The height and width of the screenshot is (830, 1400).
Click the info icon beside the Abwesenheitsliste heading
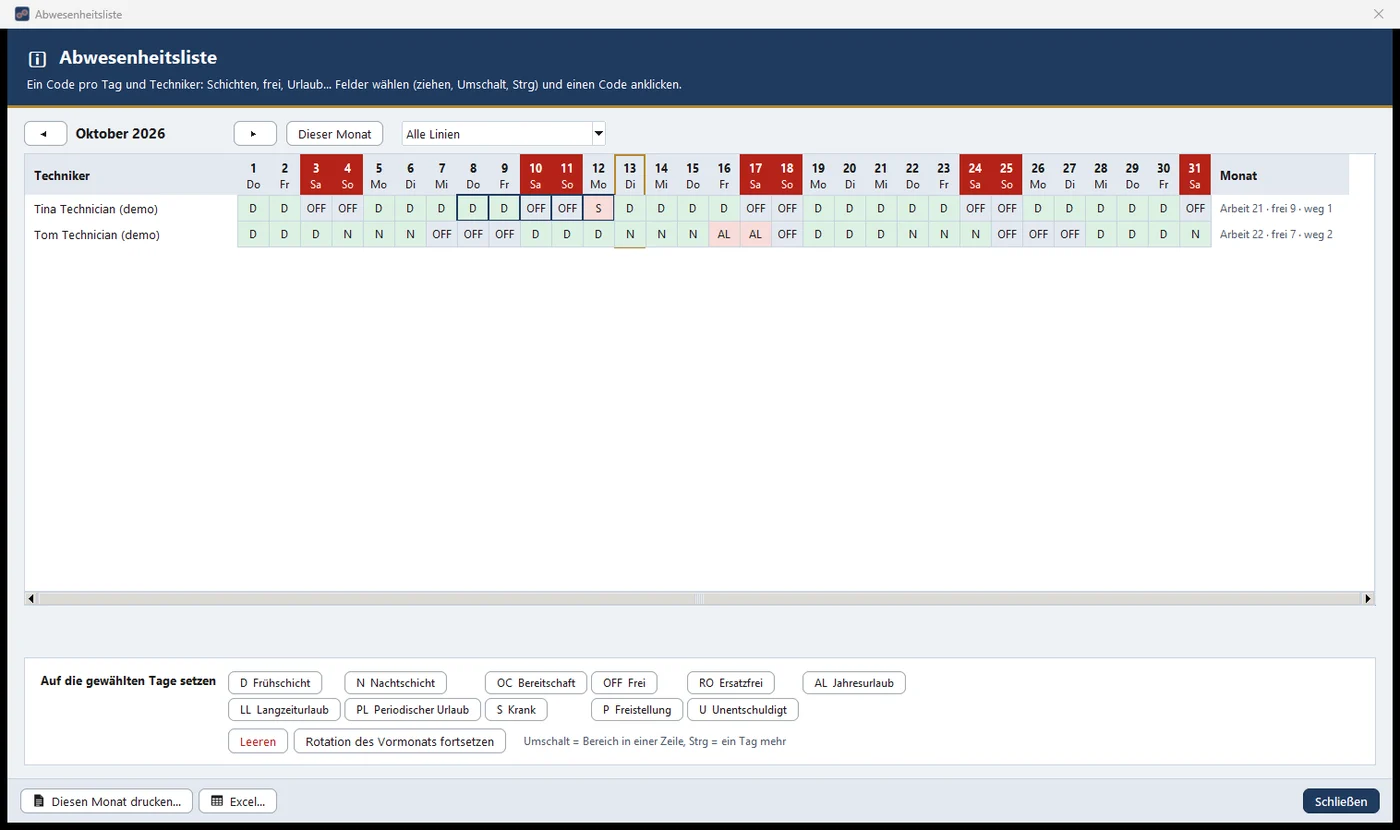pyautogui.click(x=38, y=59)
